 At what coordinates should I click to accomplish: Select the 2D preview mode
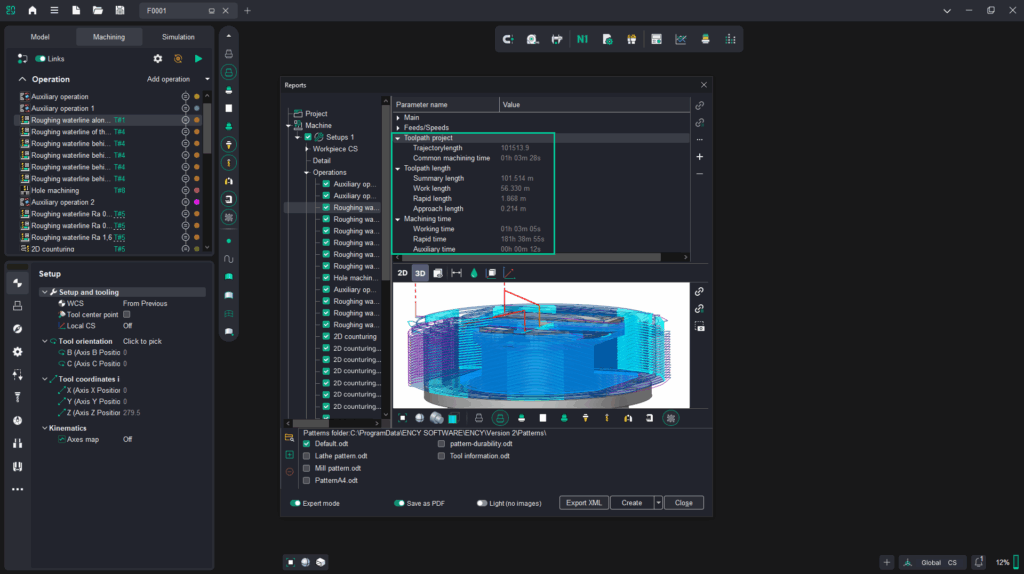pyautogui.click(x=402, y=273)
